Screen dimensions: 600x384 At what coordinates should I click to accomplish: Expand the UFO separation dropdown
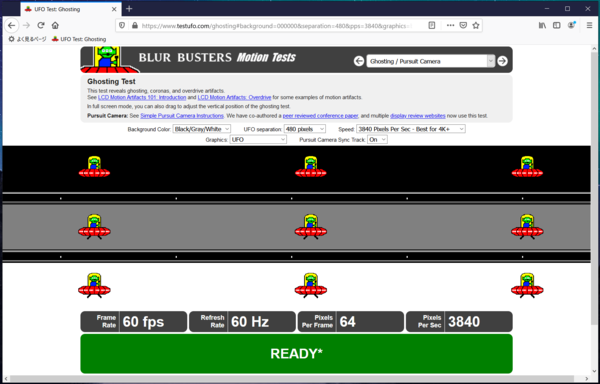pyautogui.click(x=305, y=129)
